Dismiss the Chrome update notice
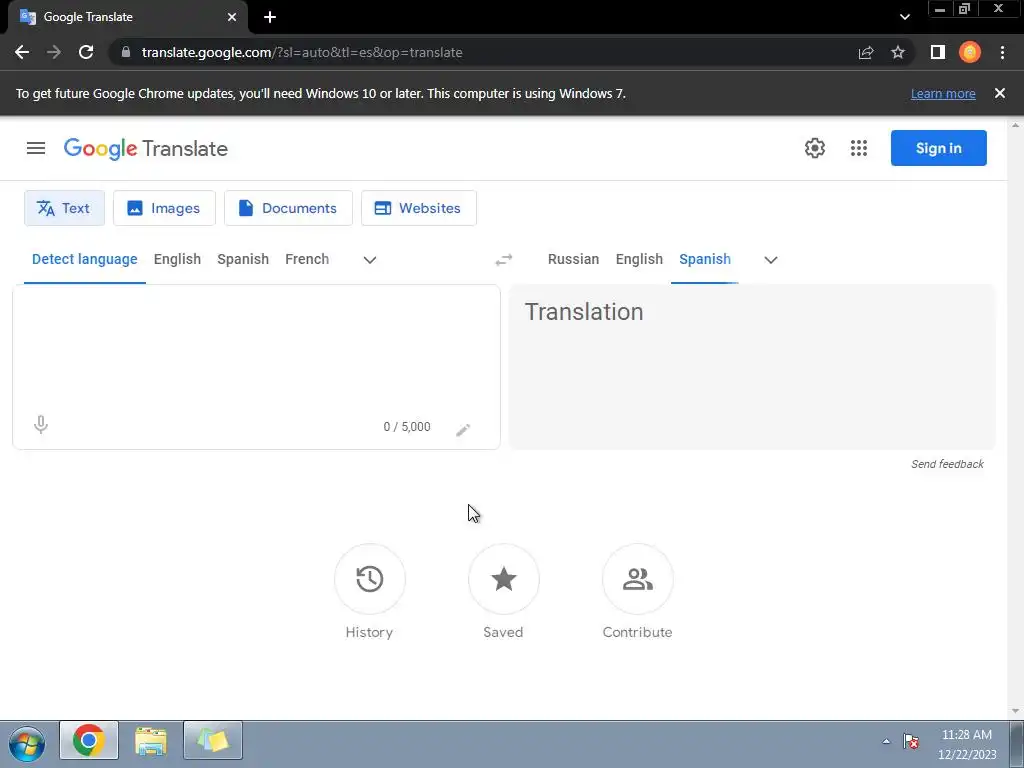 click(x=999, y=93)
